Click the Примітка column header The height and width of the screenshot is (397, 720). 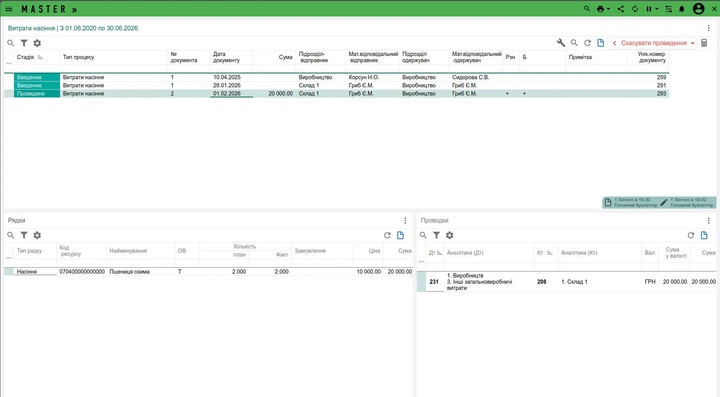point(580,57)
